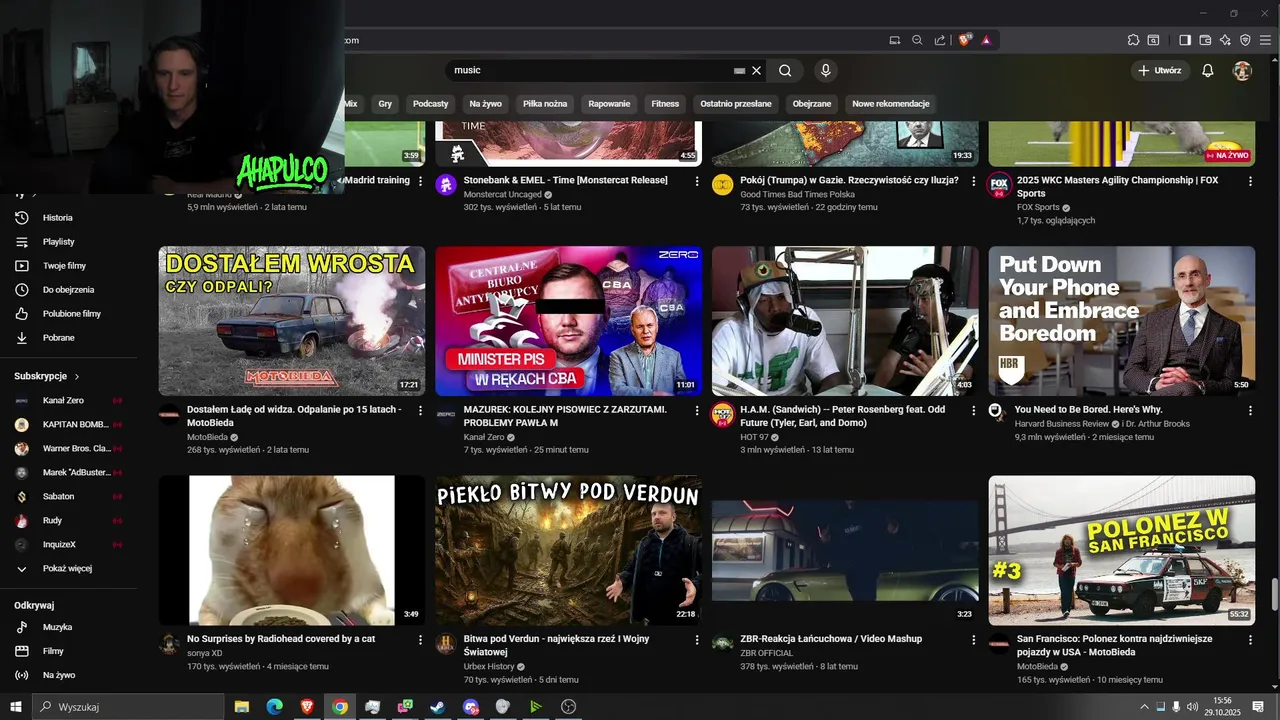Open options menu for MAZUREK video
The image size is (1280, 720).
(x=697, y=410)
